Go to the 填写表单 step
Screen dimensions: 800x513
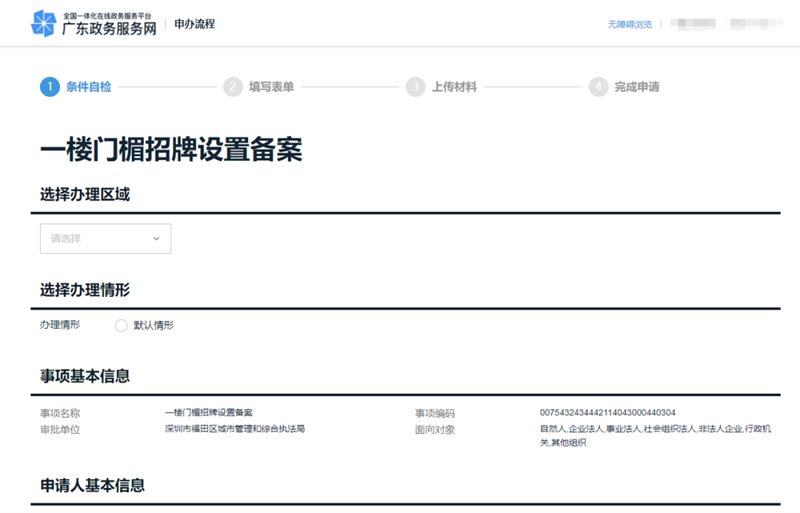pyautogui.click(x=271, y=87)
